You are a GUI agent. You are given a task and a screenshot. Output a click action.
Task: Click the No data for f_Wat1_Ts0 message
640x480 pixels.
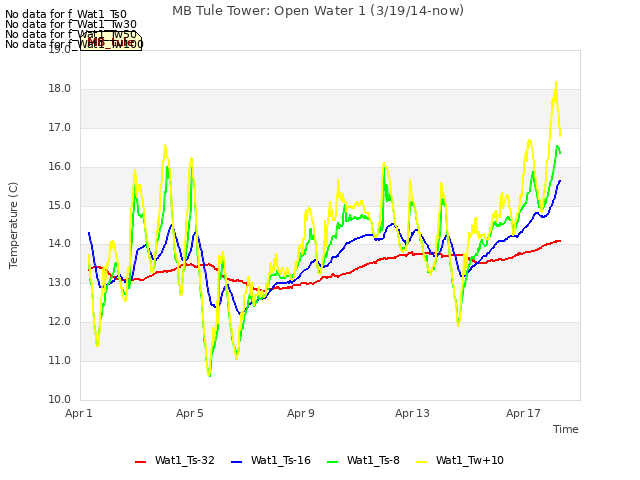[x=66, y=15]
